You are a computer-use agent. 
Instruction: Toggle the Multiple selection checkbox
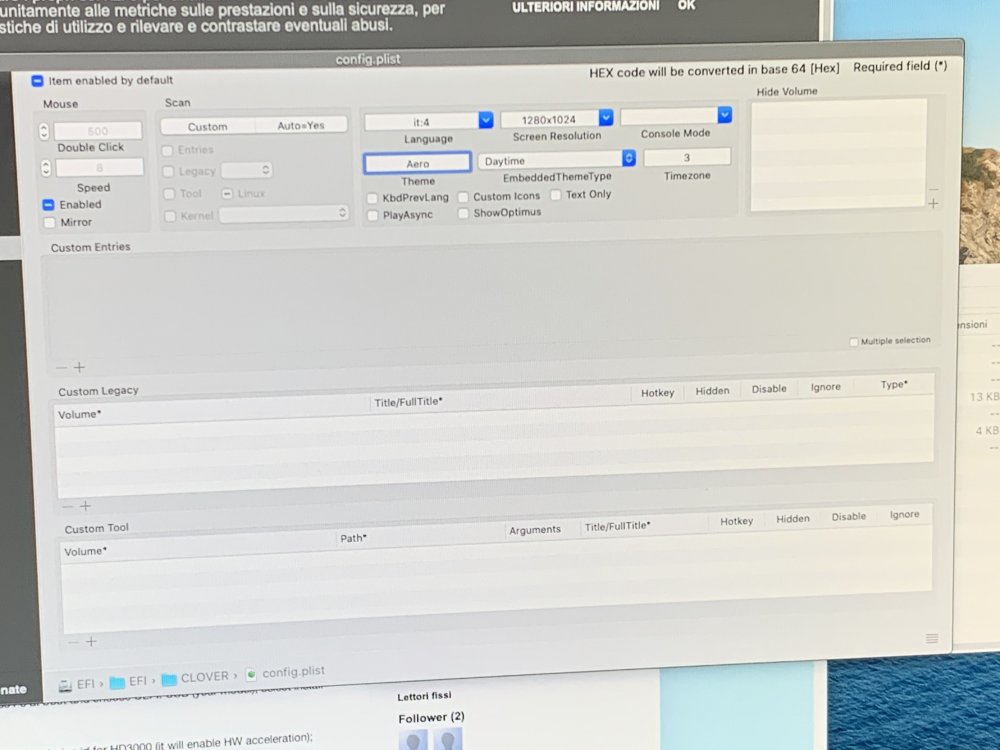tap(854, 342)
